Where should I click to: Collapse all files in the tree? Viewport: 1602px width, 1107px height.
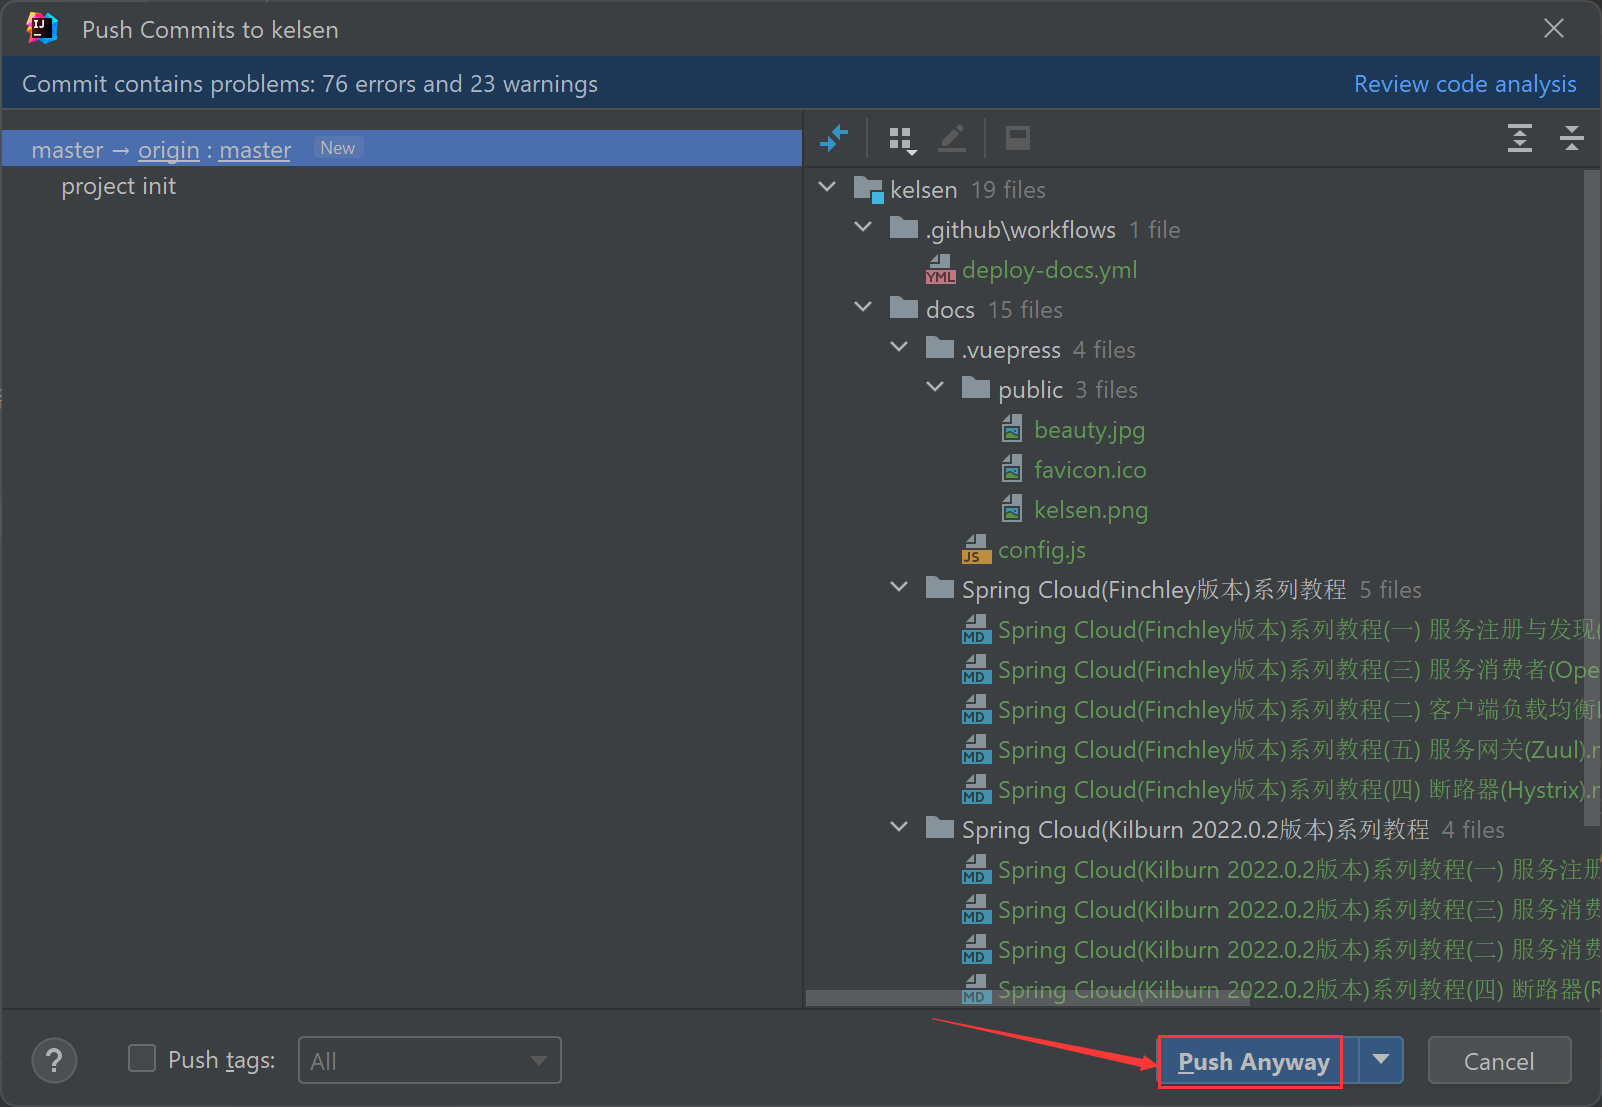click(1571, 138)
